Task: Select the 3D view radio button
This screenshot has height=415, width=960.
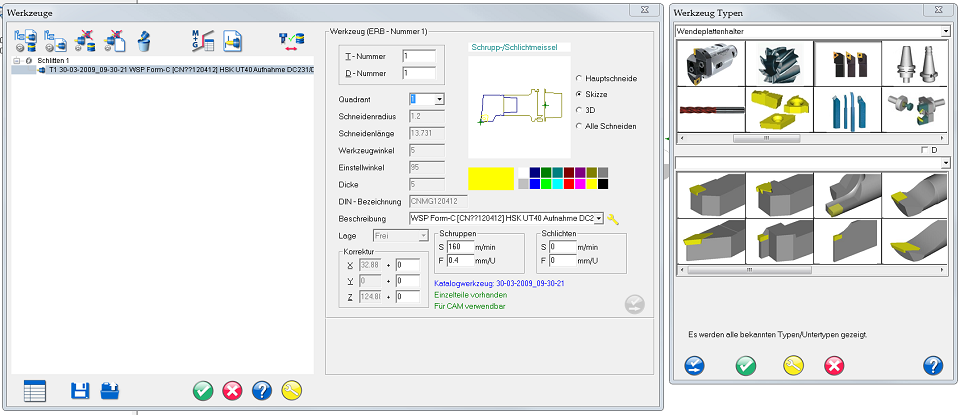Action: click(x=579, y=110)
